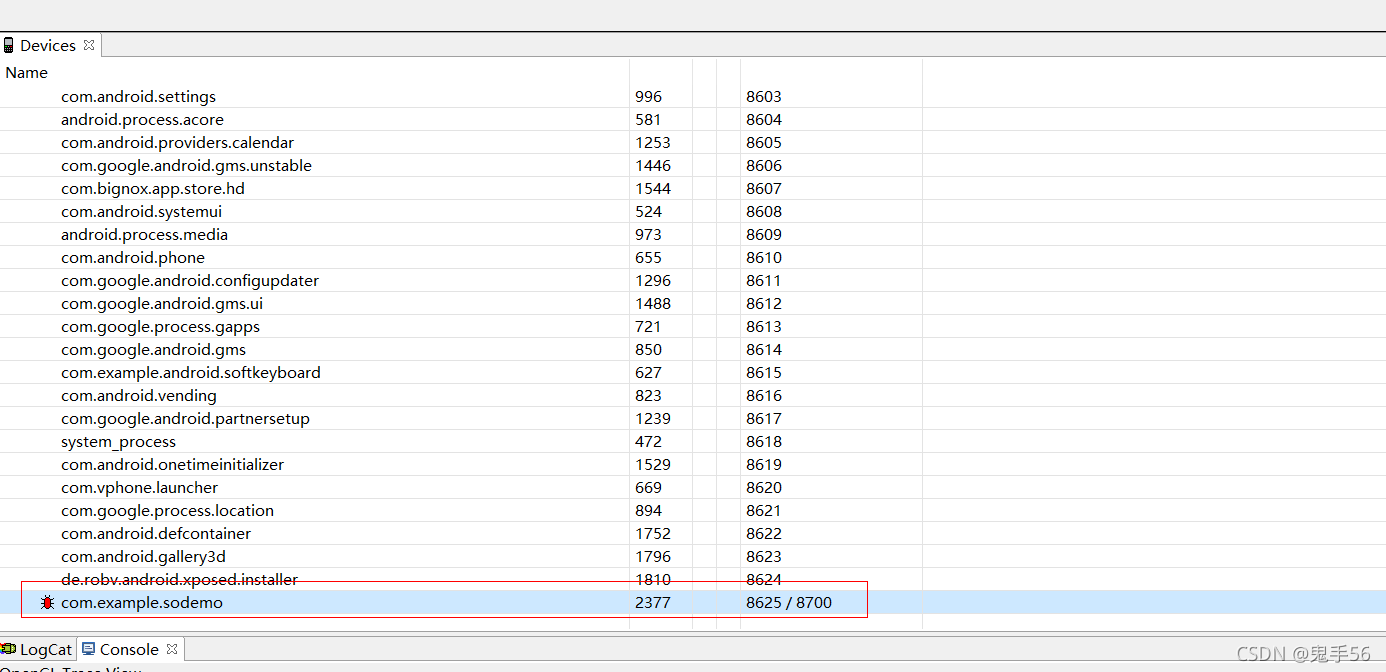The height and width of the screenshot is (672, 1386).
Task: Click port value 8624
Action: click(764, 580)
